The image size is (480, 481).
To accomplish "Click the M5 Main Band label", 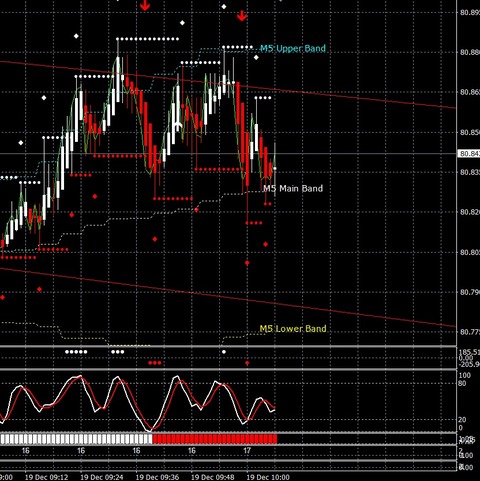I will (293, 188).
